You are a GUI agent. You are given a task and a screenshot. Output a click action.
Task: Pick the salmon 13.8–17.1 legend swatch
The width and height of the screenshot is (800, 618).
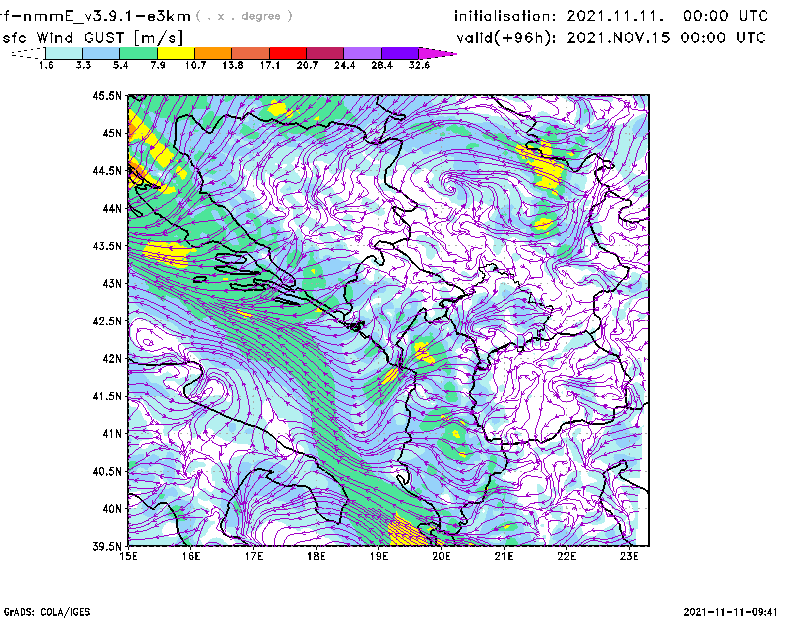pyautogui.click(x=251, y=53)
